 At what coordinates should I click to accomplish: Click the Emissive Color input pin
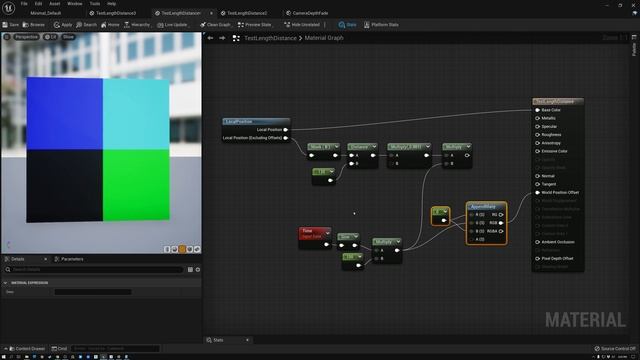coord(538,151)
